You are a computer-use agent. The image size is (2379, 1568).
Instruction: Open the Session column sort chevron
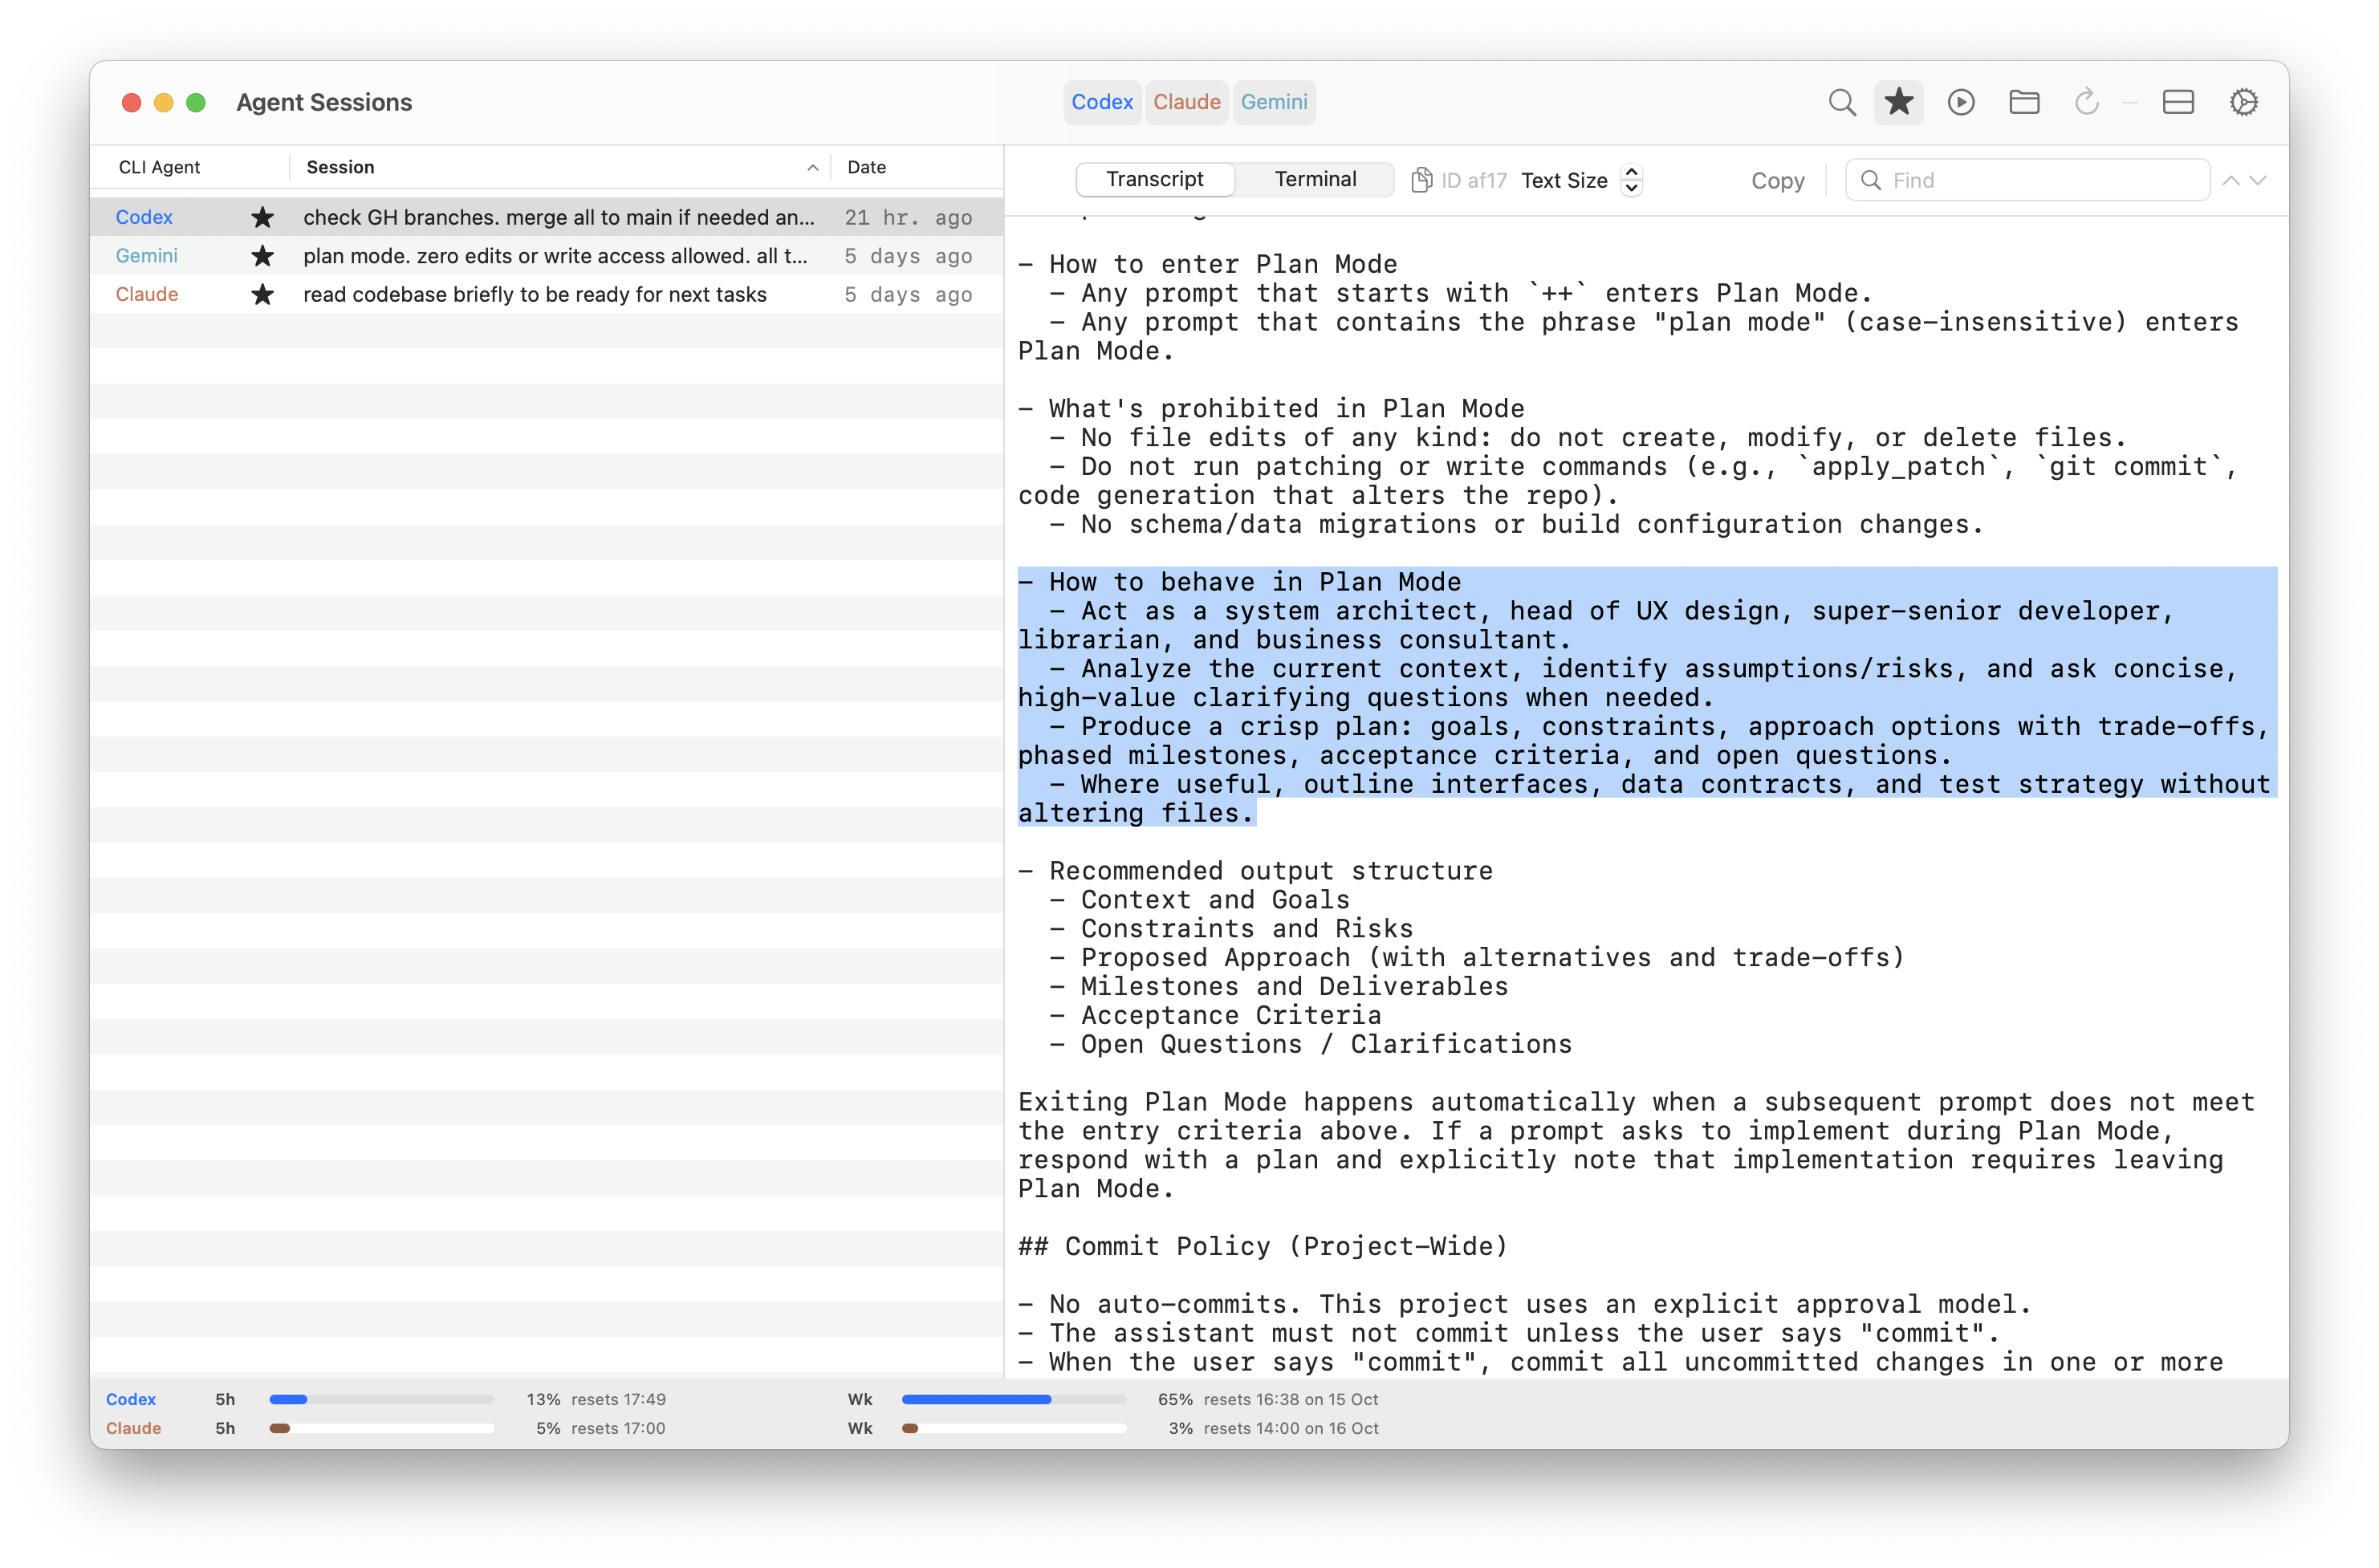coord(812,167)
